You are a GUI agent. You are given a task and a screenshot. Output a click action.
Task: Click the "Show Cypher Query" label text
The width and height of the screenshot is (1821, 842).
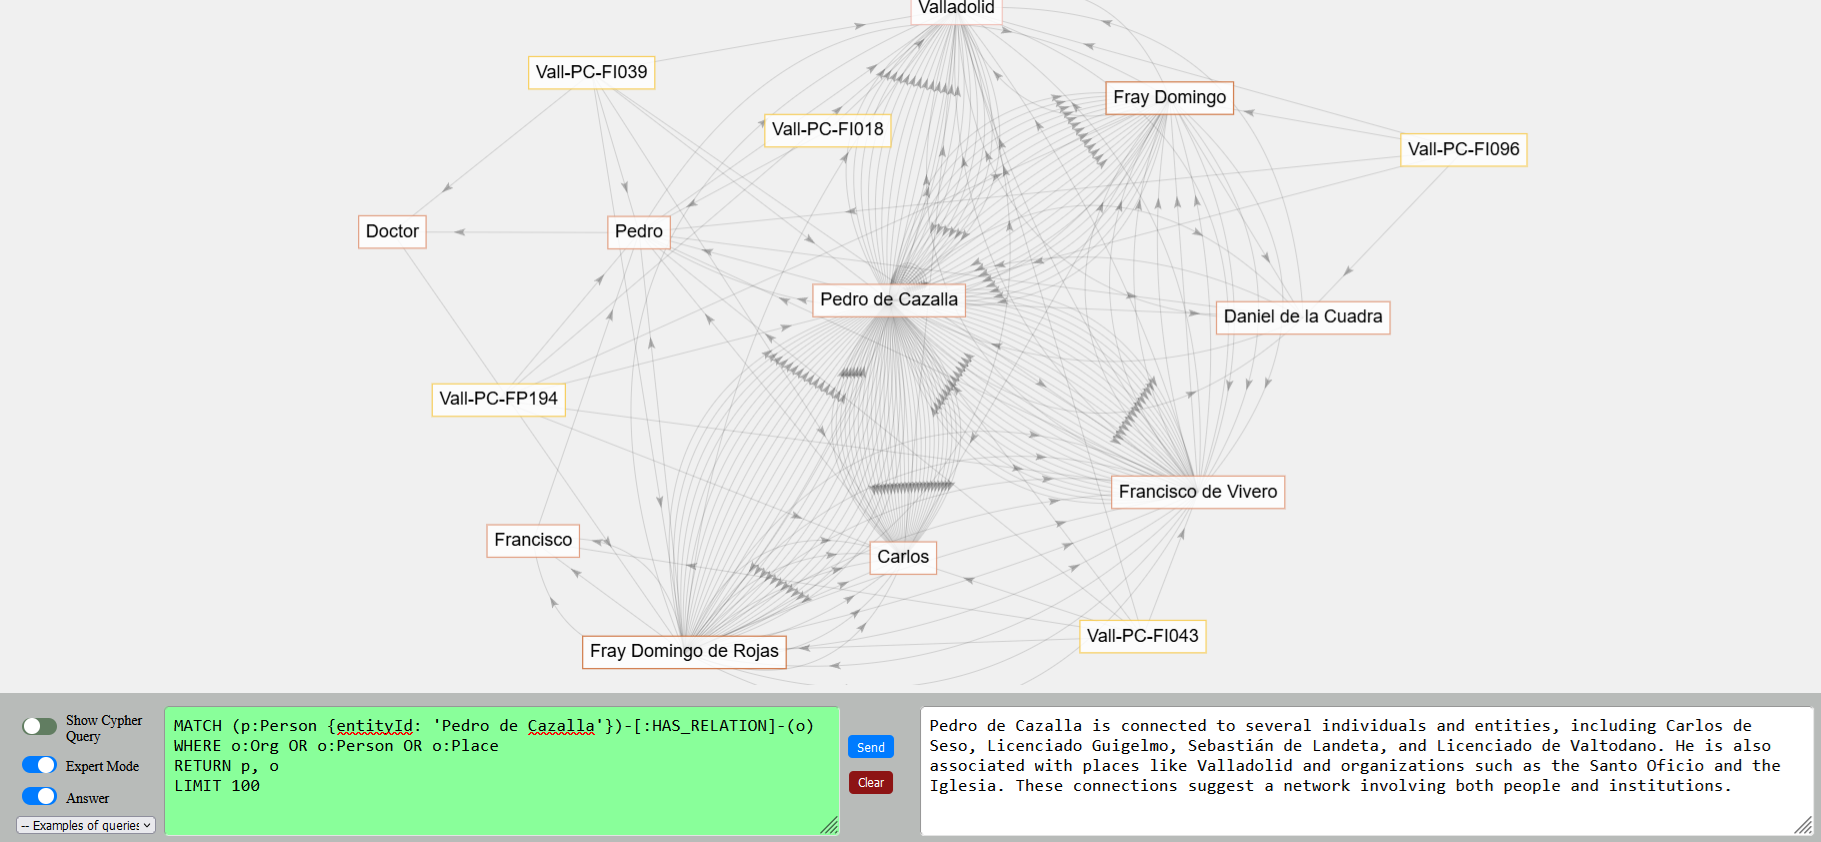pos(104,728)
